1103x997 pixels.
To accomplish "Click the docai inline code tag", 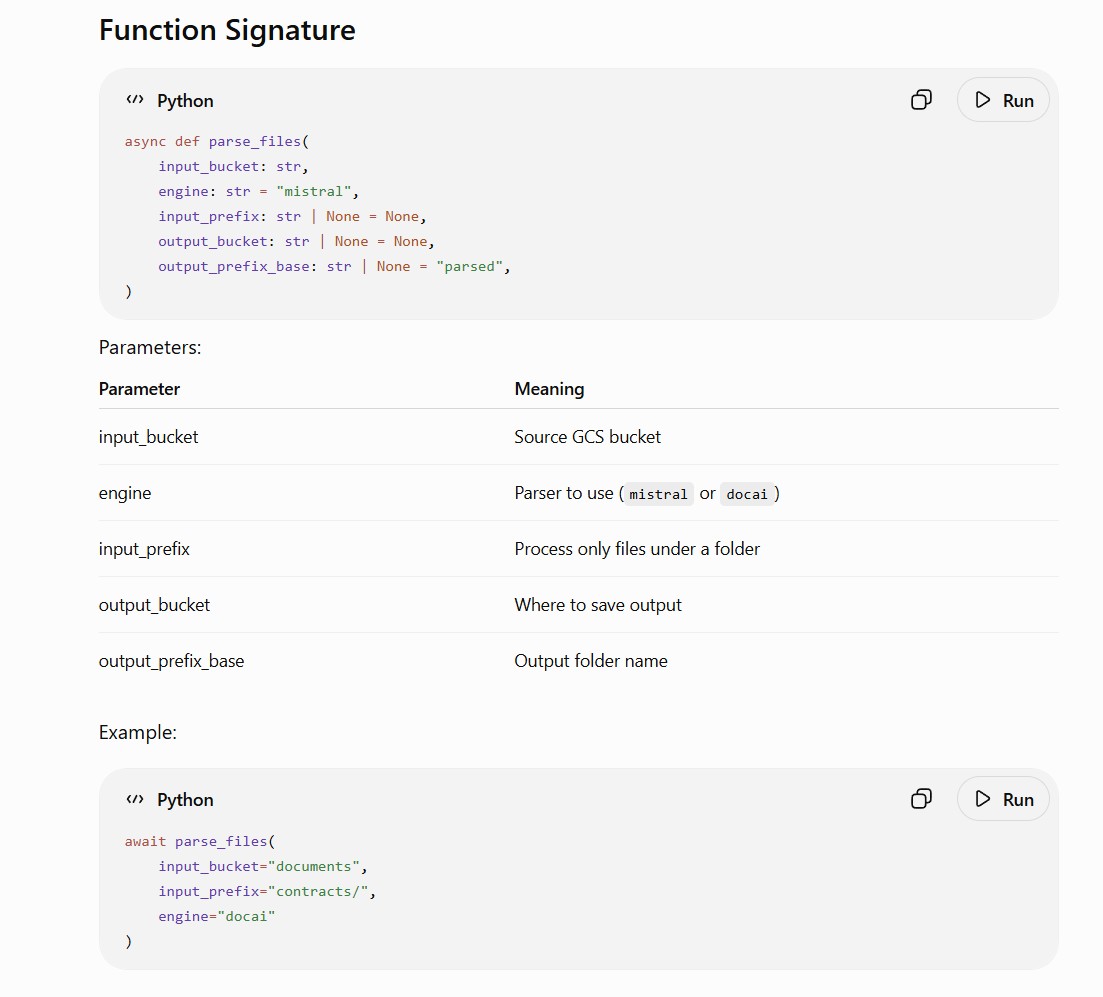I will (x=747, y=494).
